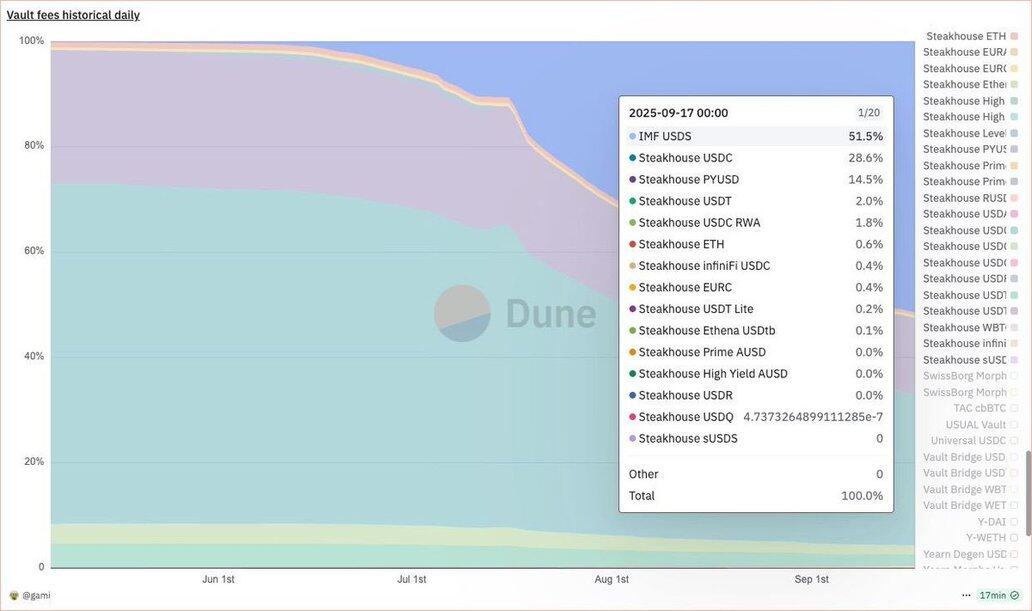1032x611 pixels.
Task: Select the Steakhouse infiniFi USDC tooltip row
Action: [756, 265]
